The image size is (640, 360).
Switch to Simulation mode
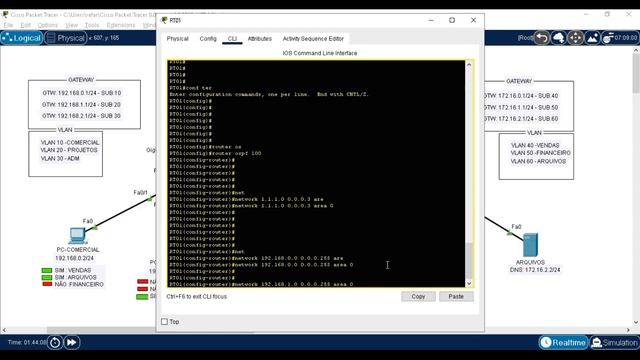click(x=614, y=342)
